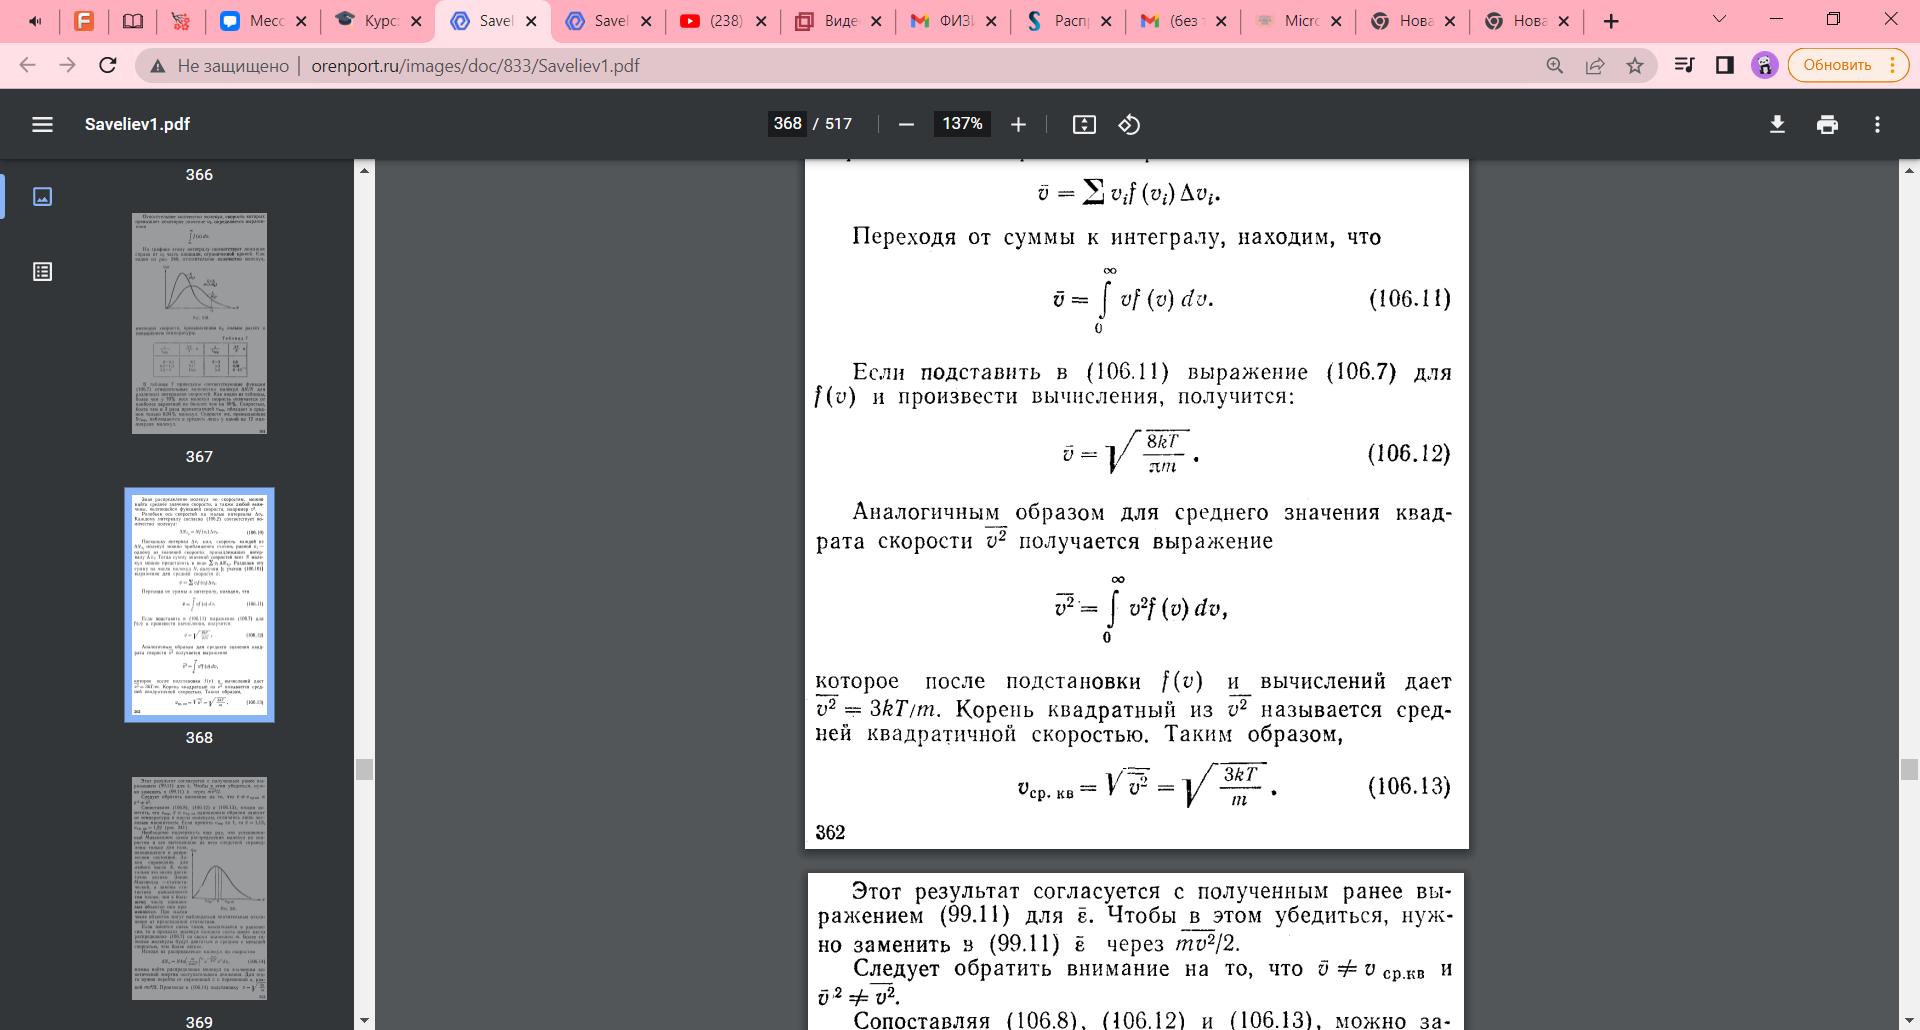1920x1030 pixels.
Task: Close the active Savel tab
Action: (531, 21)
